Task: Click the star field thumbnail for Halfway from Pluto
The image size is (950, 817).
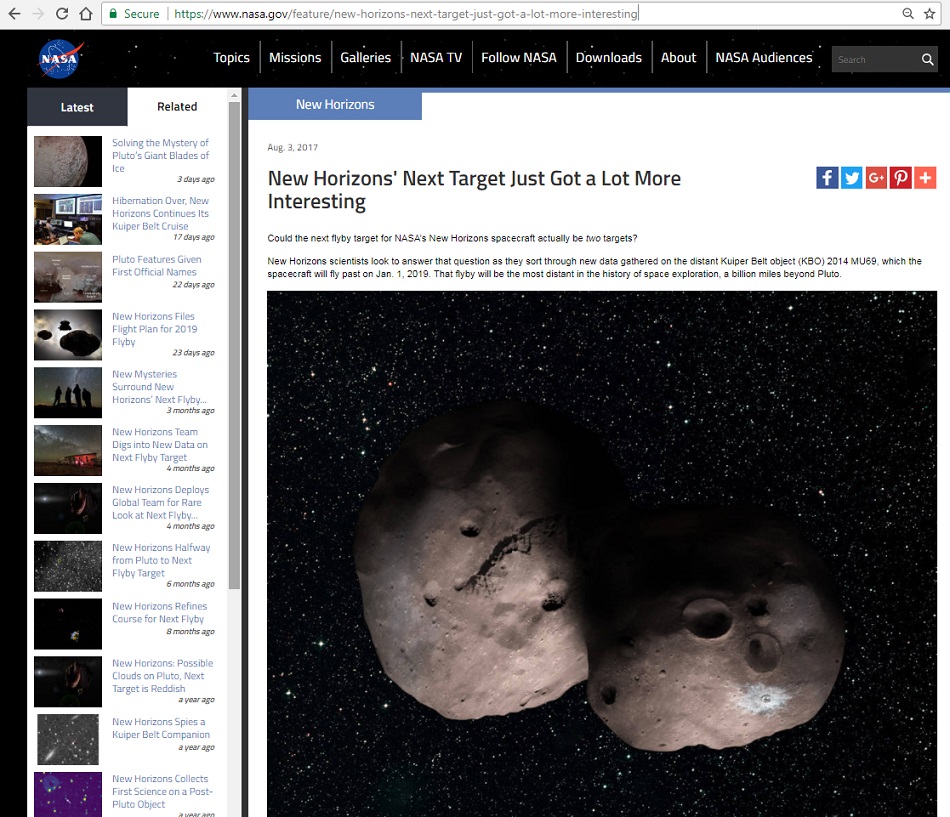Action: pyautogui.click(x=68, y=566)
